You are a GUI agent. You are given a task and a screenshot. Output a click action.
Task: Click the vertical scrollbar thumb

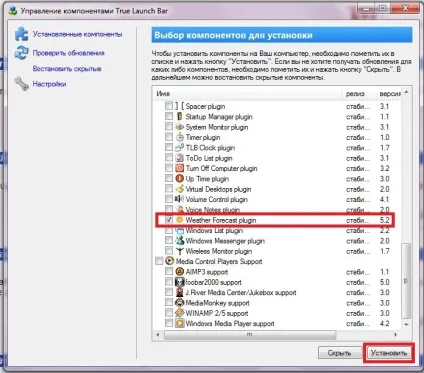406,281
